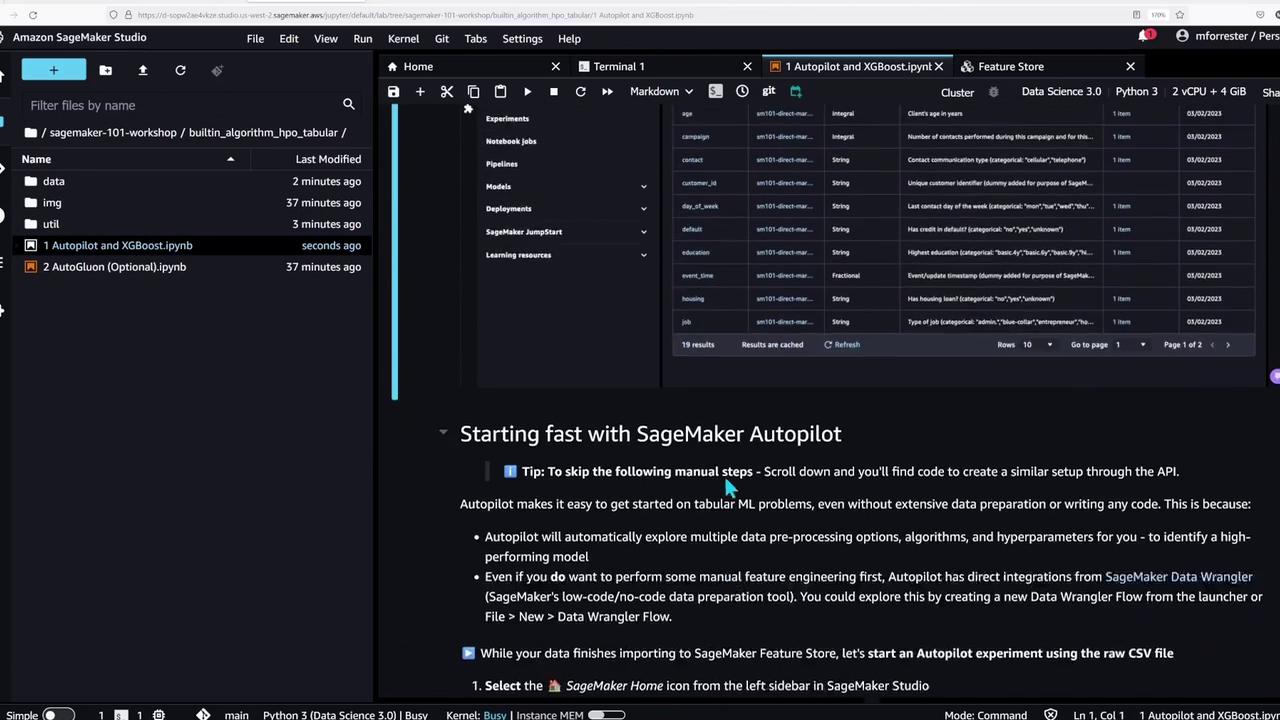Open the File menu

(x=255, y=39)
